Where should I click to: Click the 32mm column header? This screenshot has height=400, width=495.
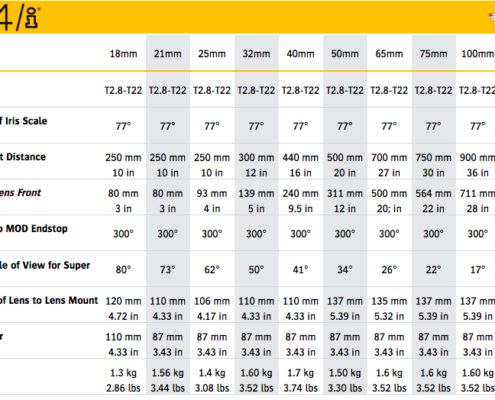click(256, 54)
